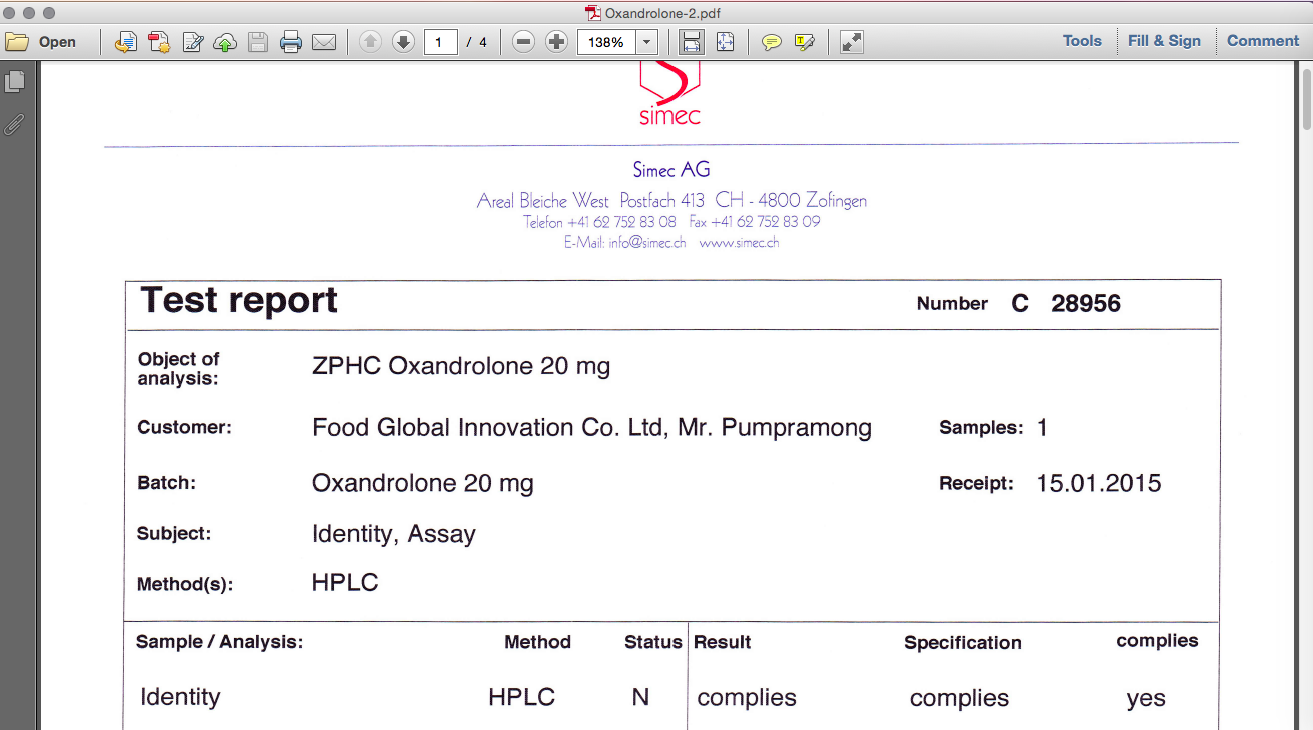Go to next page with down arrow
This screenshot has height=730, width=1313.
[x=403, y=42]
